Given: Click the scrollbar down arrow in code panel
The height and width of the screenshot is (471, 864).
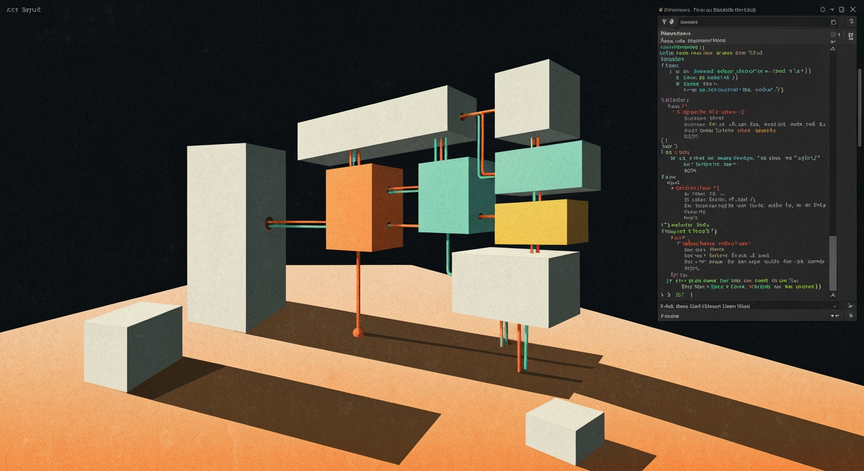Looking at the screenshot, I should (833, 295).
